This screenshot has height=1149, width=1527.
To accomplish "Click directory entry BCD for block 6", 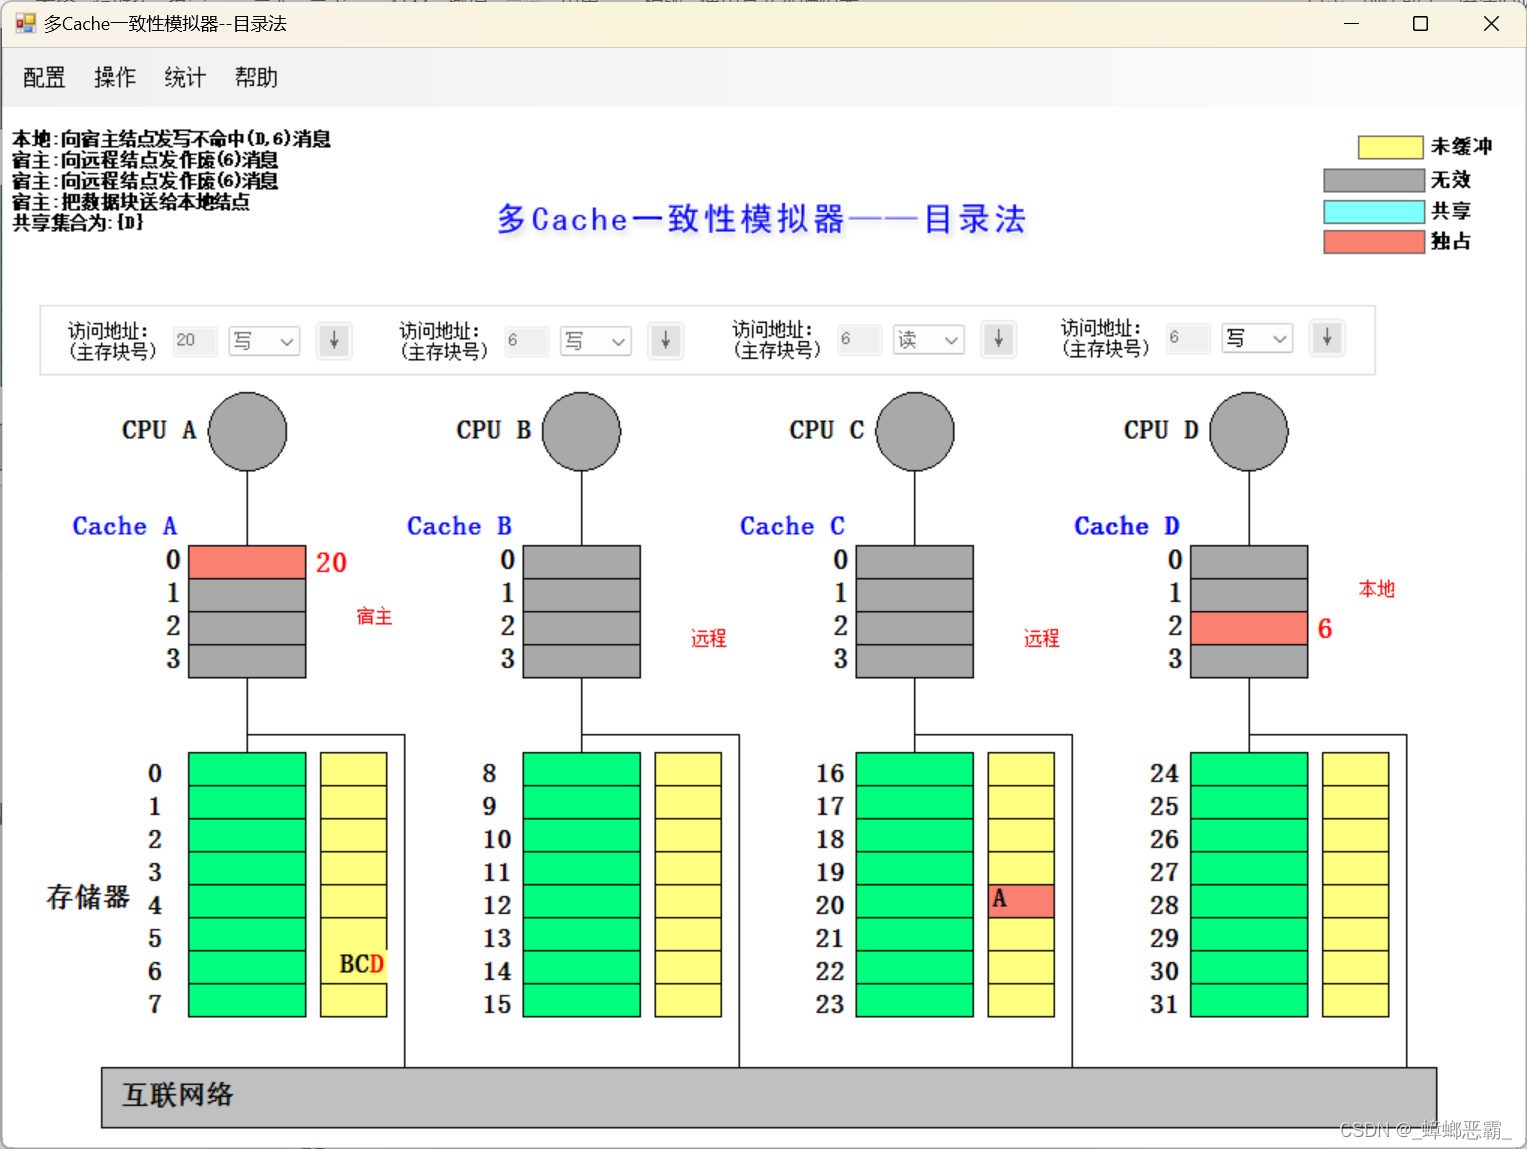I will [x=354, y=967].
